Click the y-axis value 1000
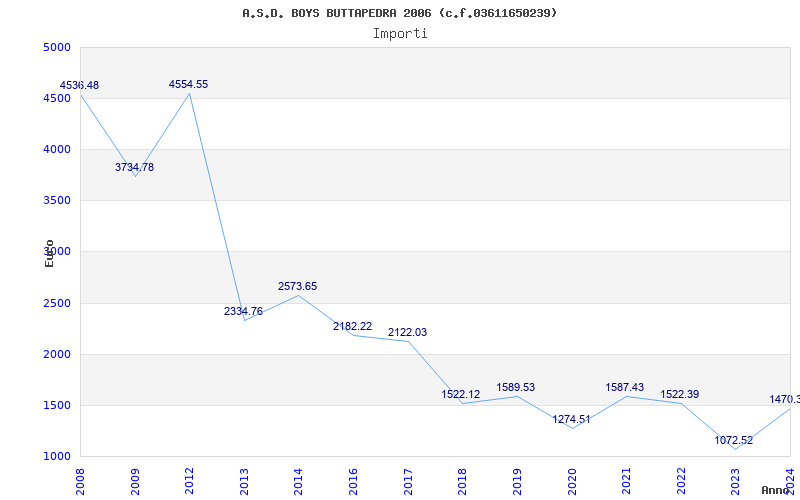 coord(56,457)
